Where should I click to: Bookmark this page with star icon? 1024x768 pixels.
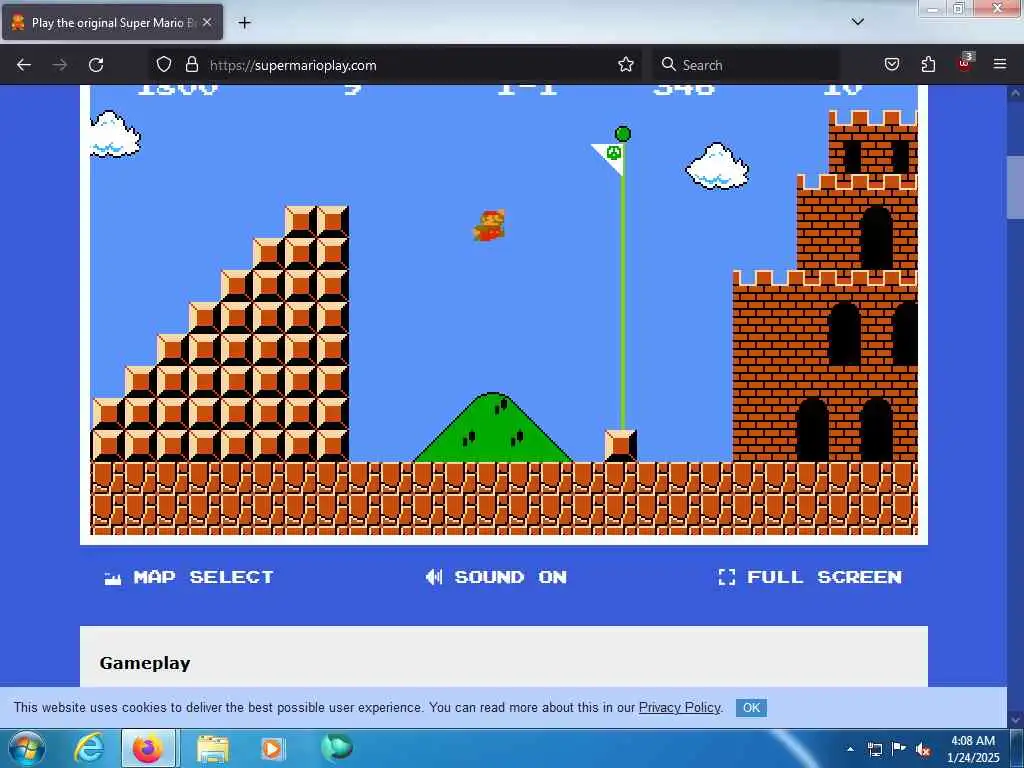626,65
